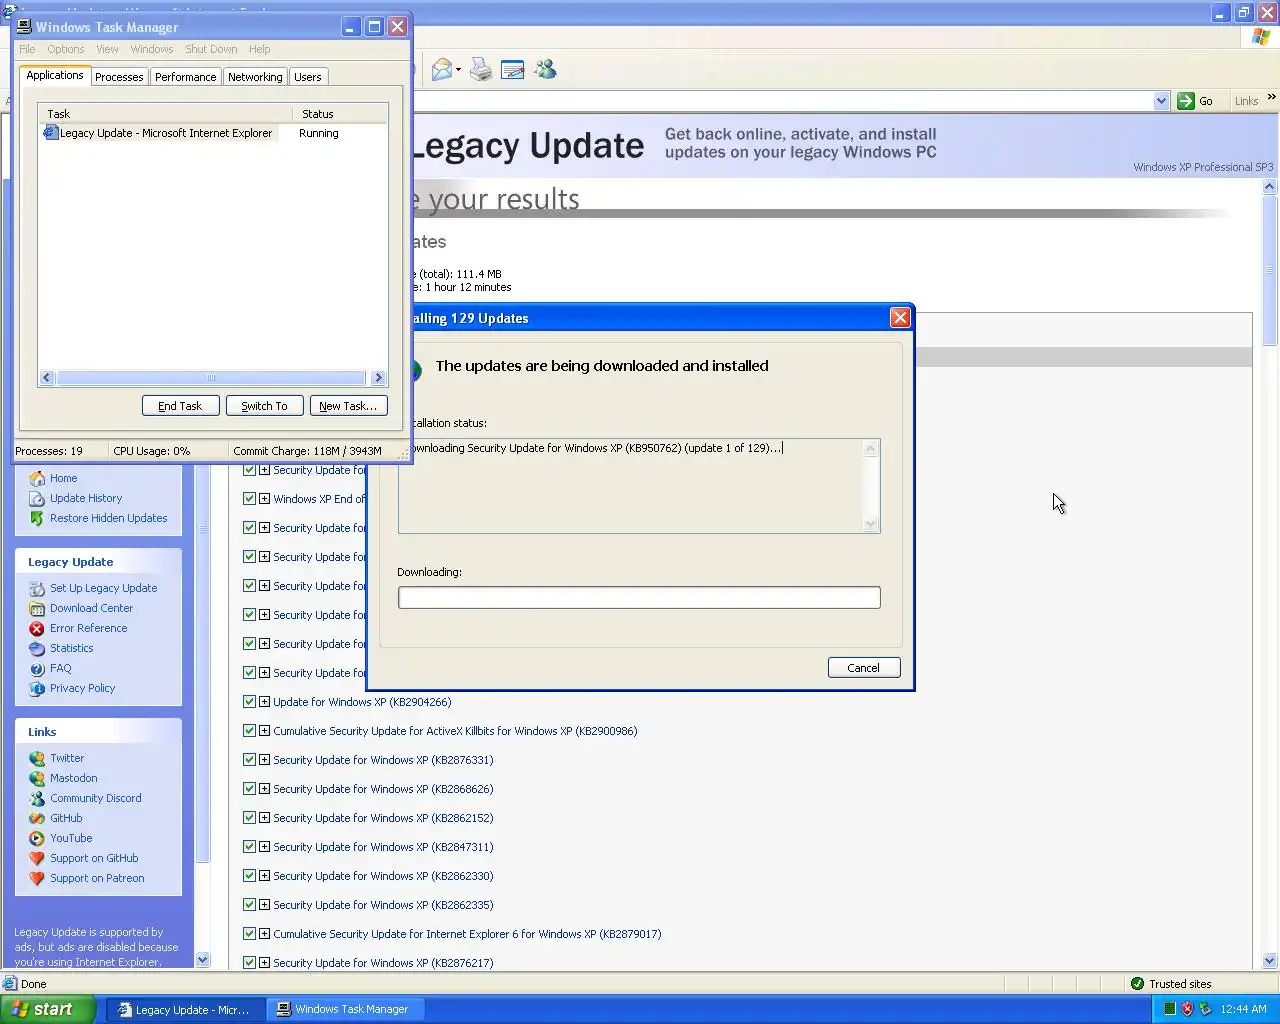Image resolution: width=1280 pixels, height=1024 pixels.
Task: Uncheck the checkbox for Security Update KB2847311
Action: pos(250,847)
